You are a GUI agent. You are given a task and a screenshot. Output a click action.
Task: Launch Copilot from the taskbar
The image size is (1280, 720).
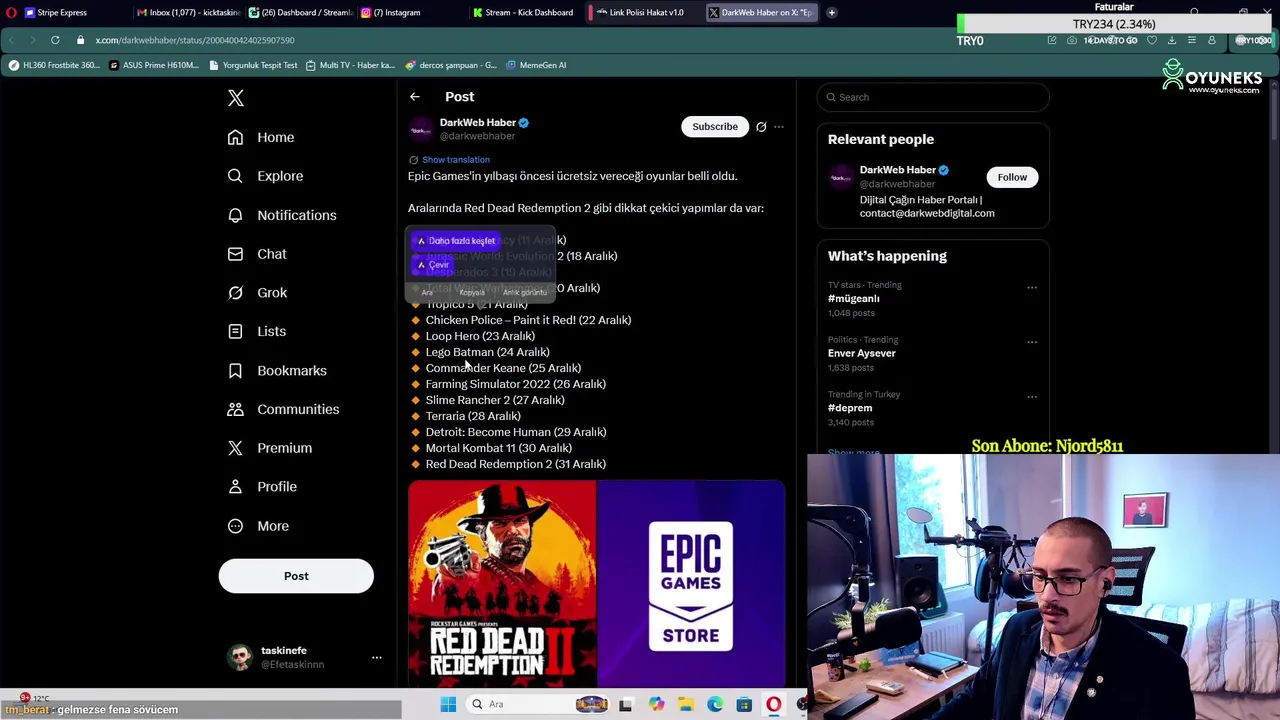656,705
